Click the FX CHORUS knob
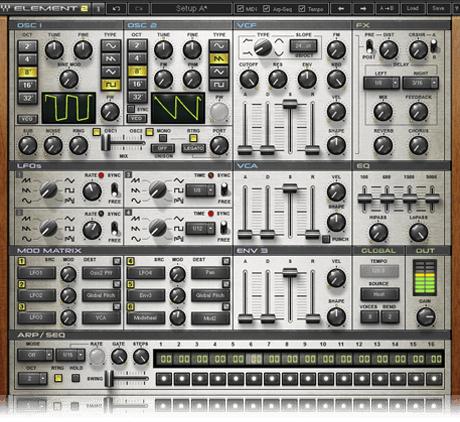 point(418,146)
